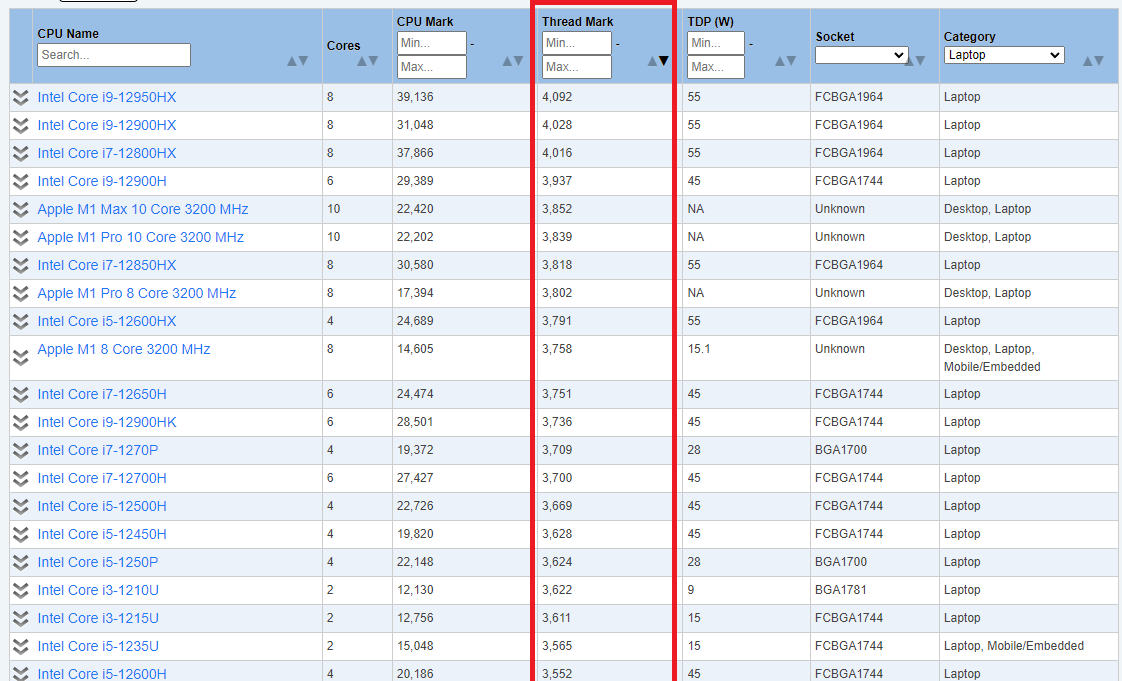The image size is (1122, 681).
Task: Open Intel Core i5-1250P link
Action: pos(97,562)
